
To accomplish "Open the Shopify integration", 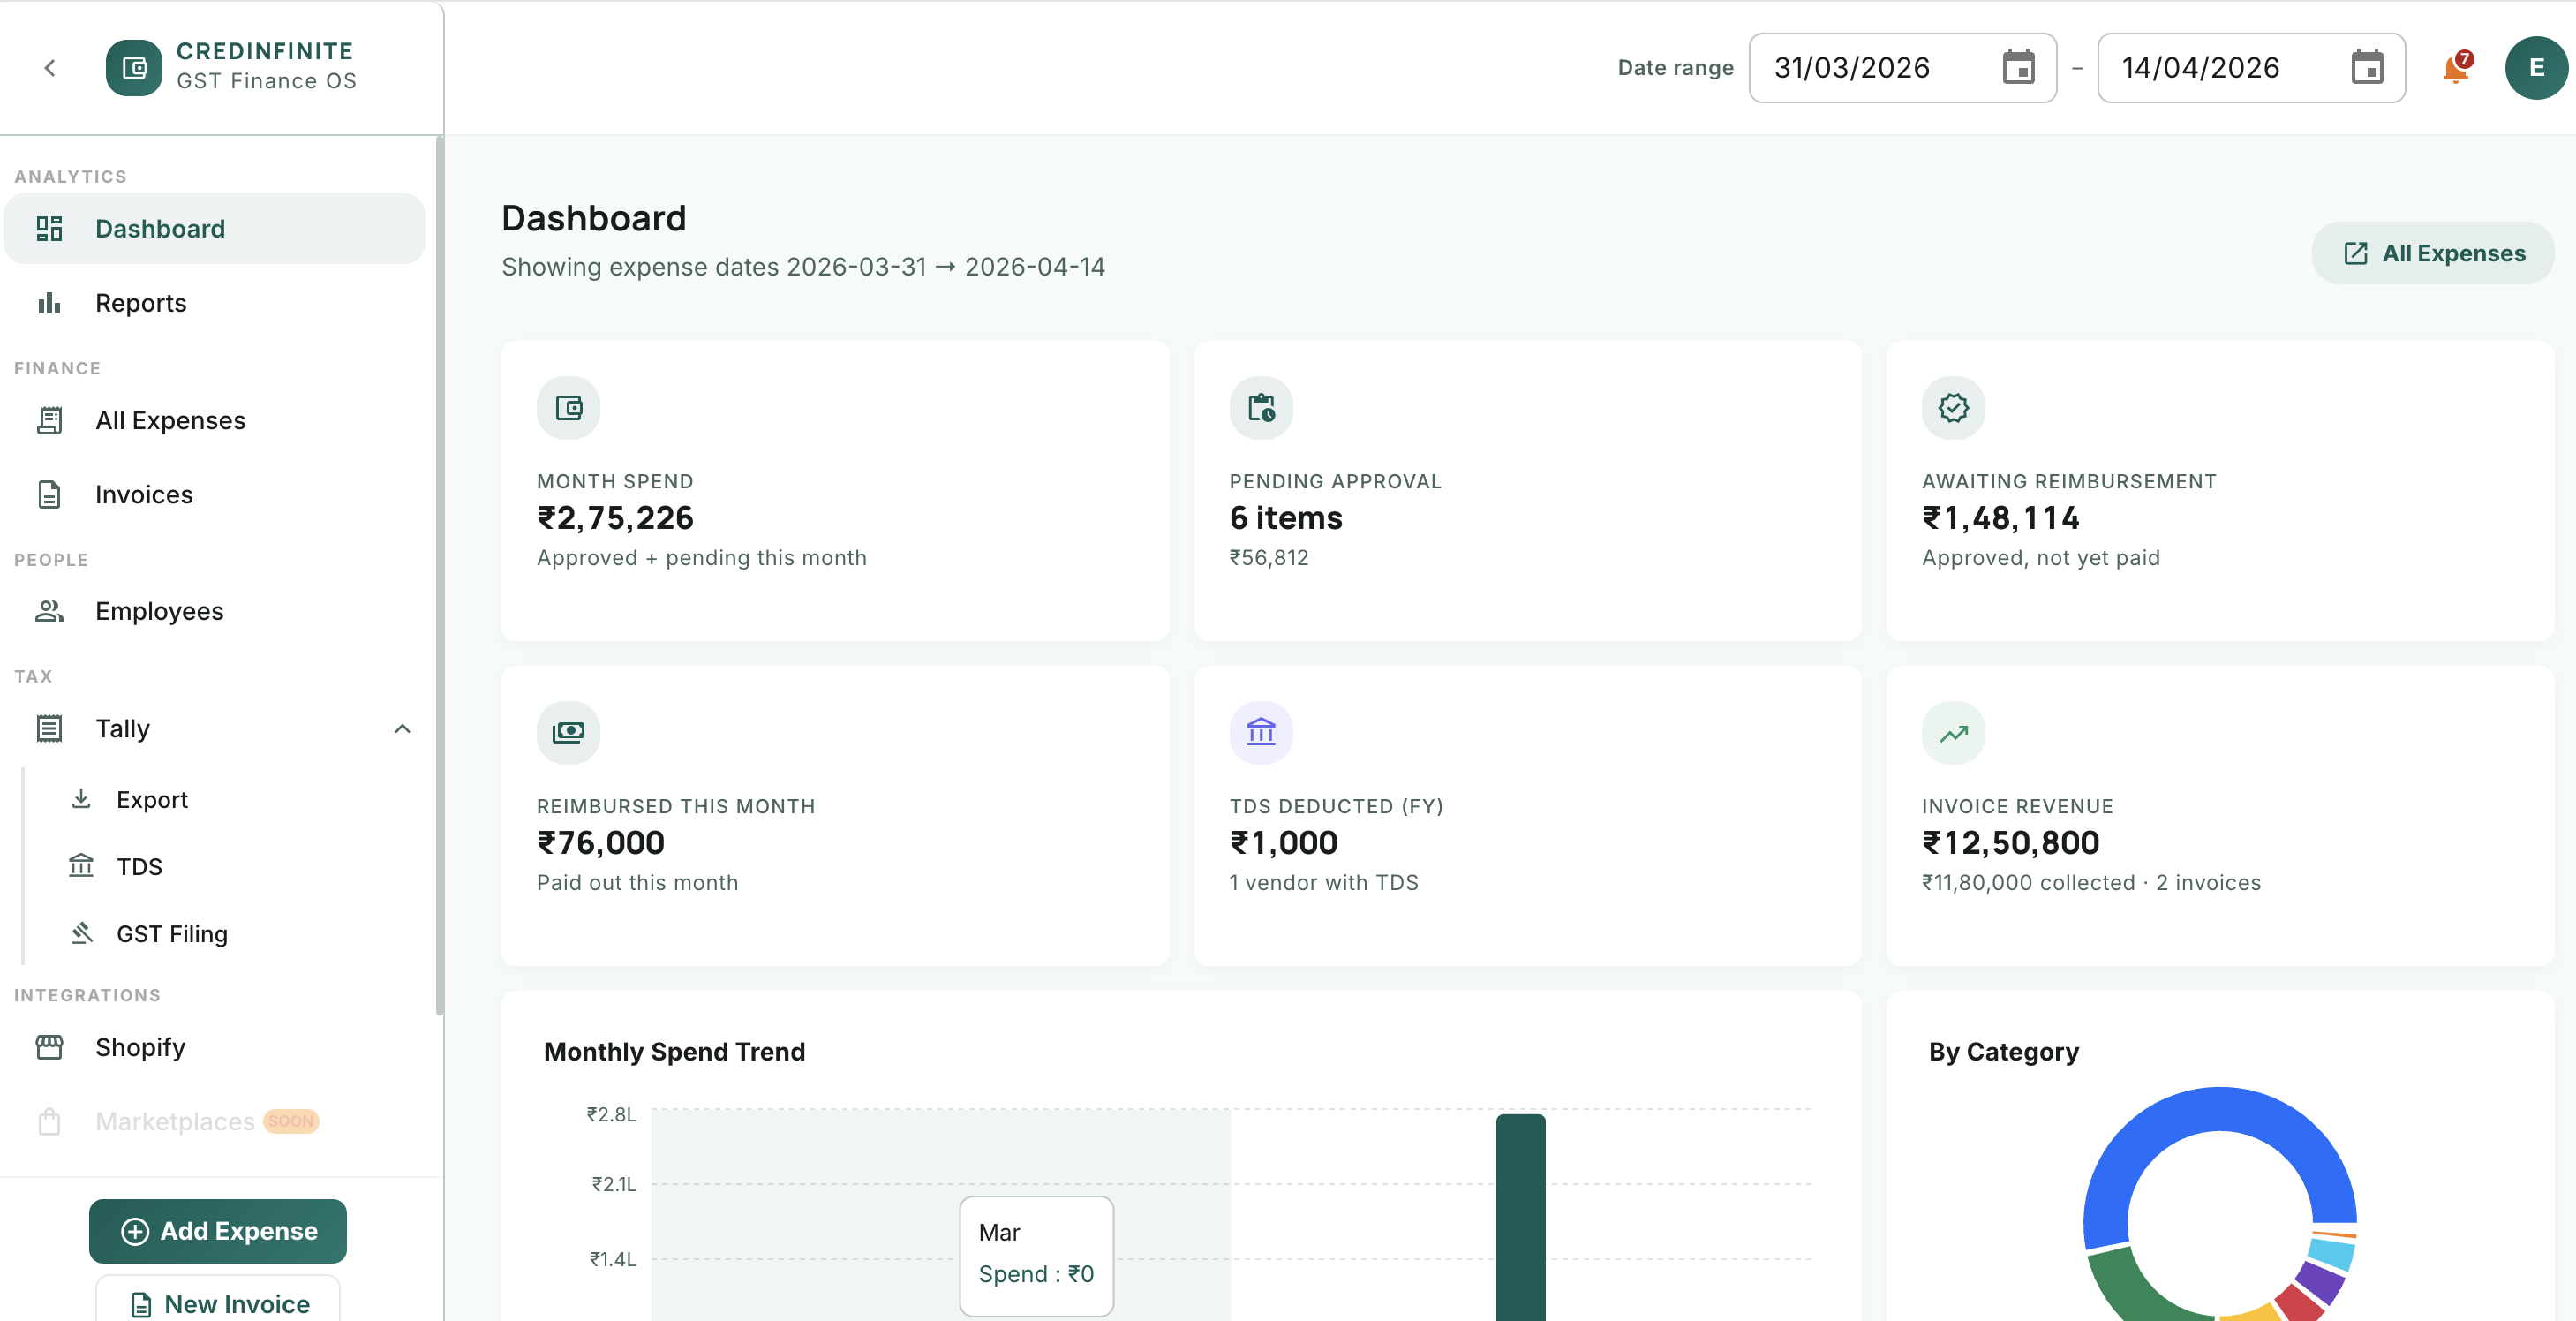I will [215, 1047].
